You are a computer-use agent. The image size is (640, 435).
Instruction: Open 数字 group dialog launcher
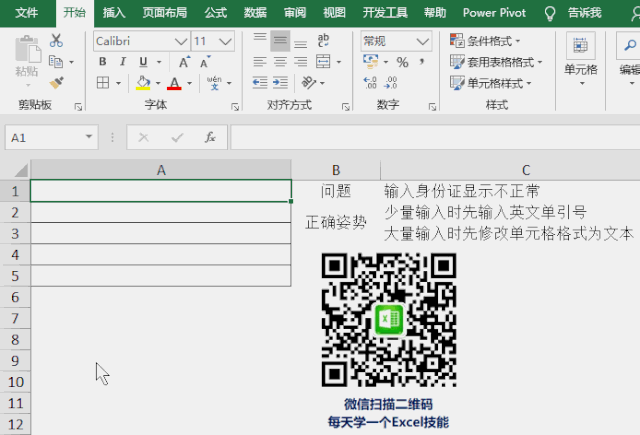pos(432,107)
